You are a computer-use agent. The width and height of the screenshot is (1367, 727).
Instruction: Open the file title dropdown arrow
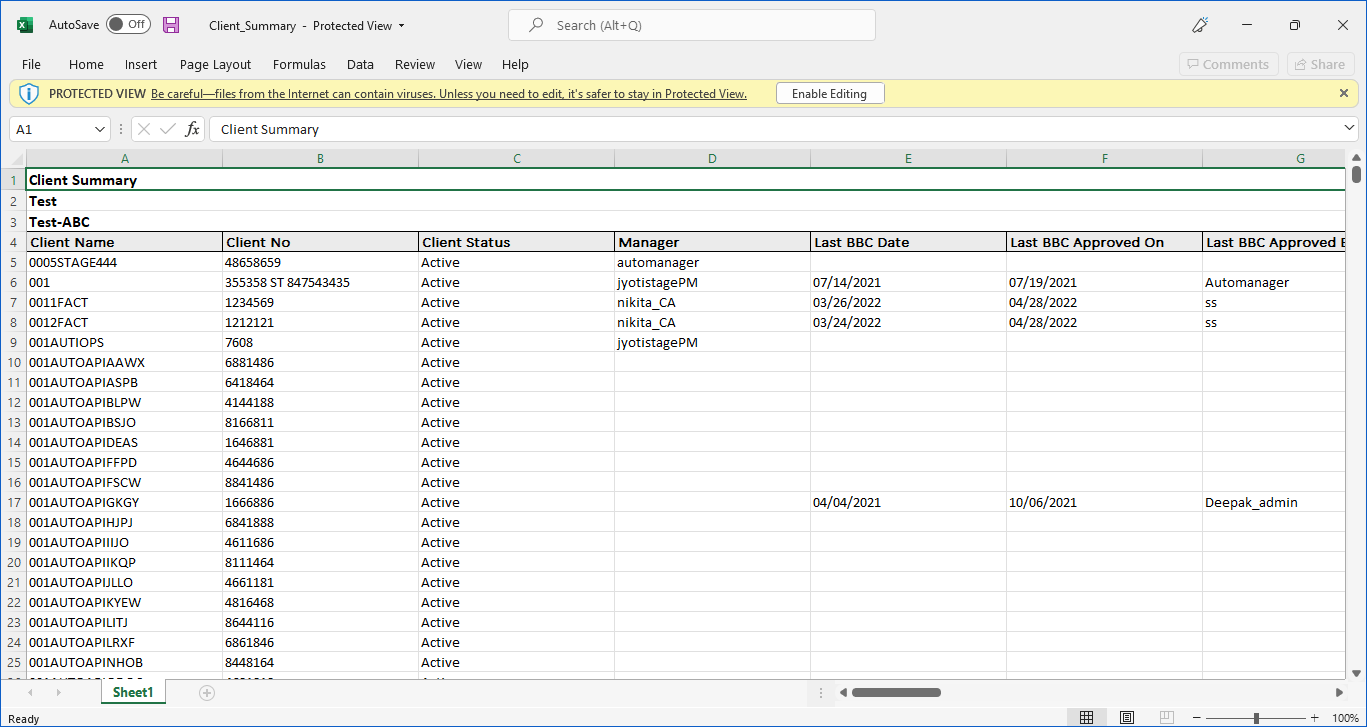402,26
